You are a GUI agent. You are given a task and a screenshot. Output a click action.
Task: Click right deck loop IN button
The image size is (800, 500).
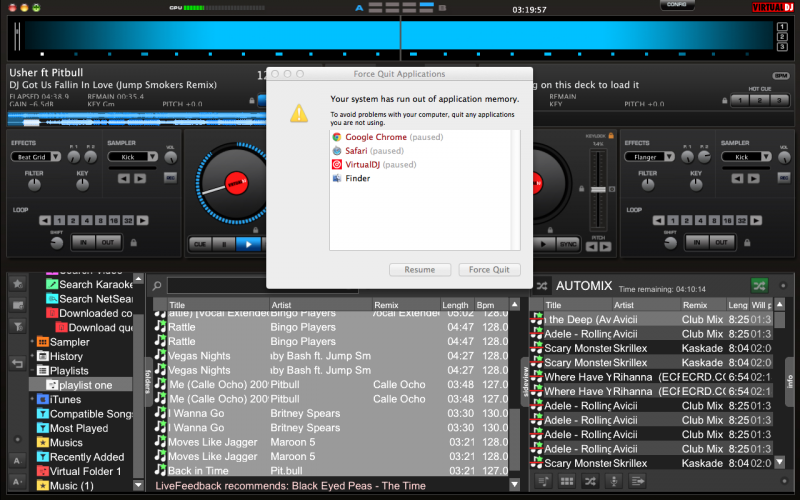tap(697, 242)
